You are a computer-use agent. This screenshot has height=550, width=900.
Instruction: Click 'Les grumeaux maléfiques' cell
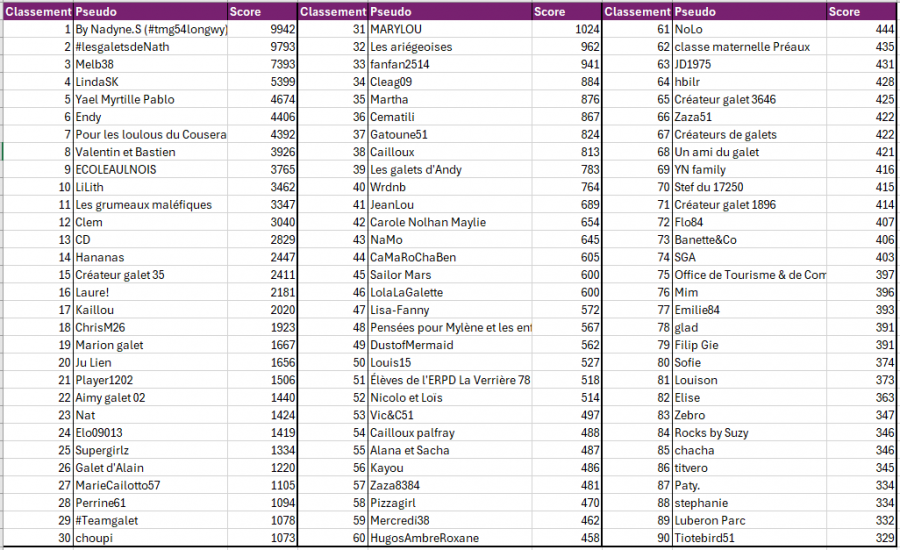150,205
